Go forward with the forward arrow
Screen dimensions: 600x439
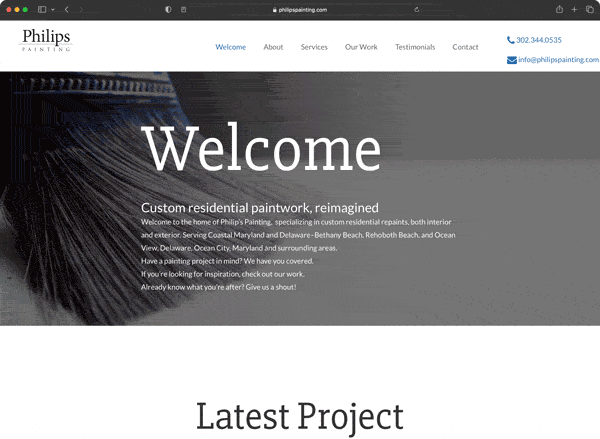[x=81, y=10]
